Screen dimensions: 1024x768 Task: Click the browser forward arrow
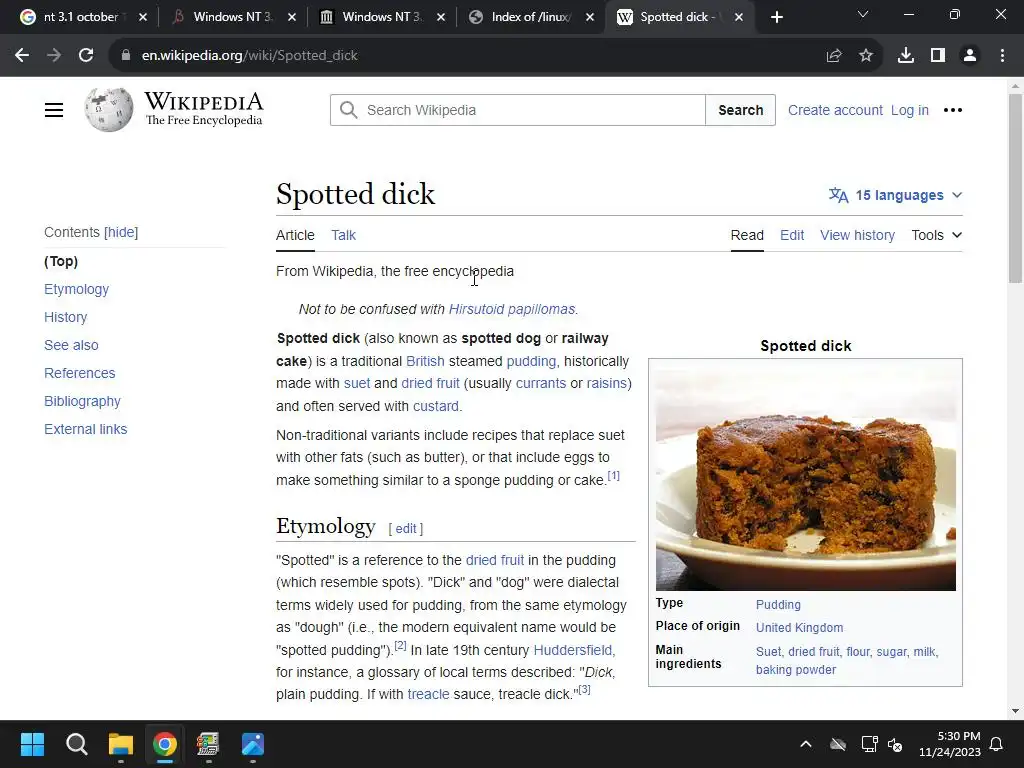pyautogui.click(x=54, y=56)
